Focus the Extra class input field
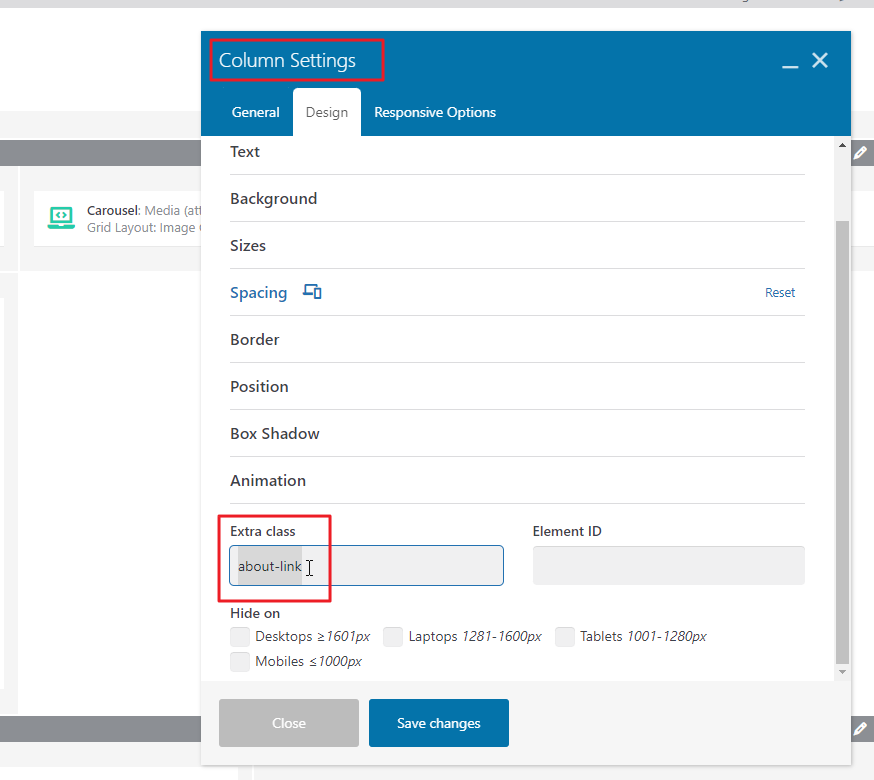Viewport: 874px width, 780px height. (366, 566)
